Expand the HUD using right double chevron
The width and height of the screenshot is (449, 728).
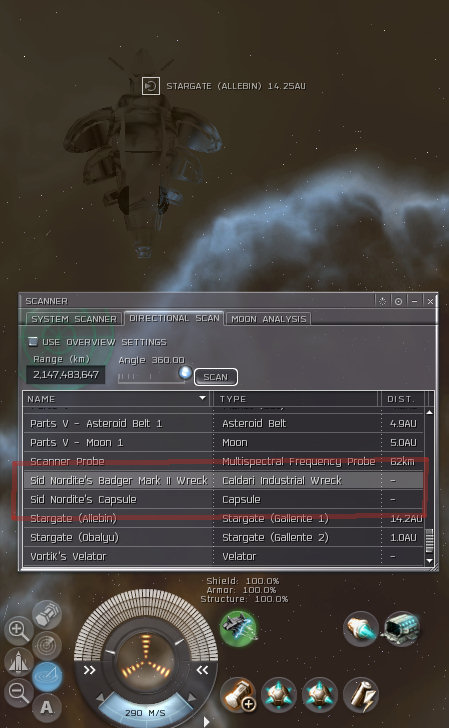tap(89, 670)
